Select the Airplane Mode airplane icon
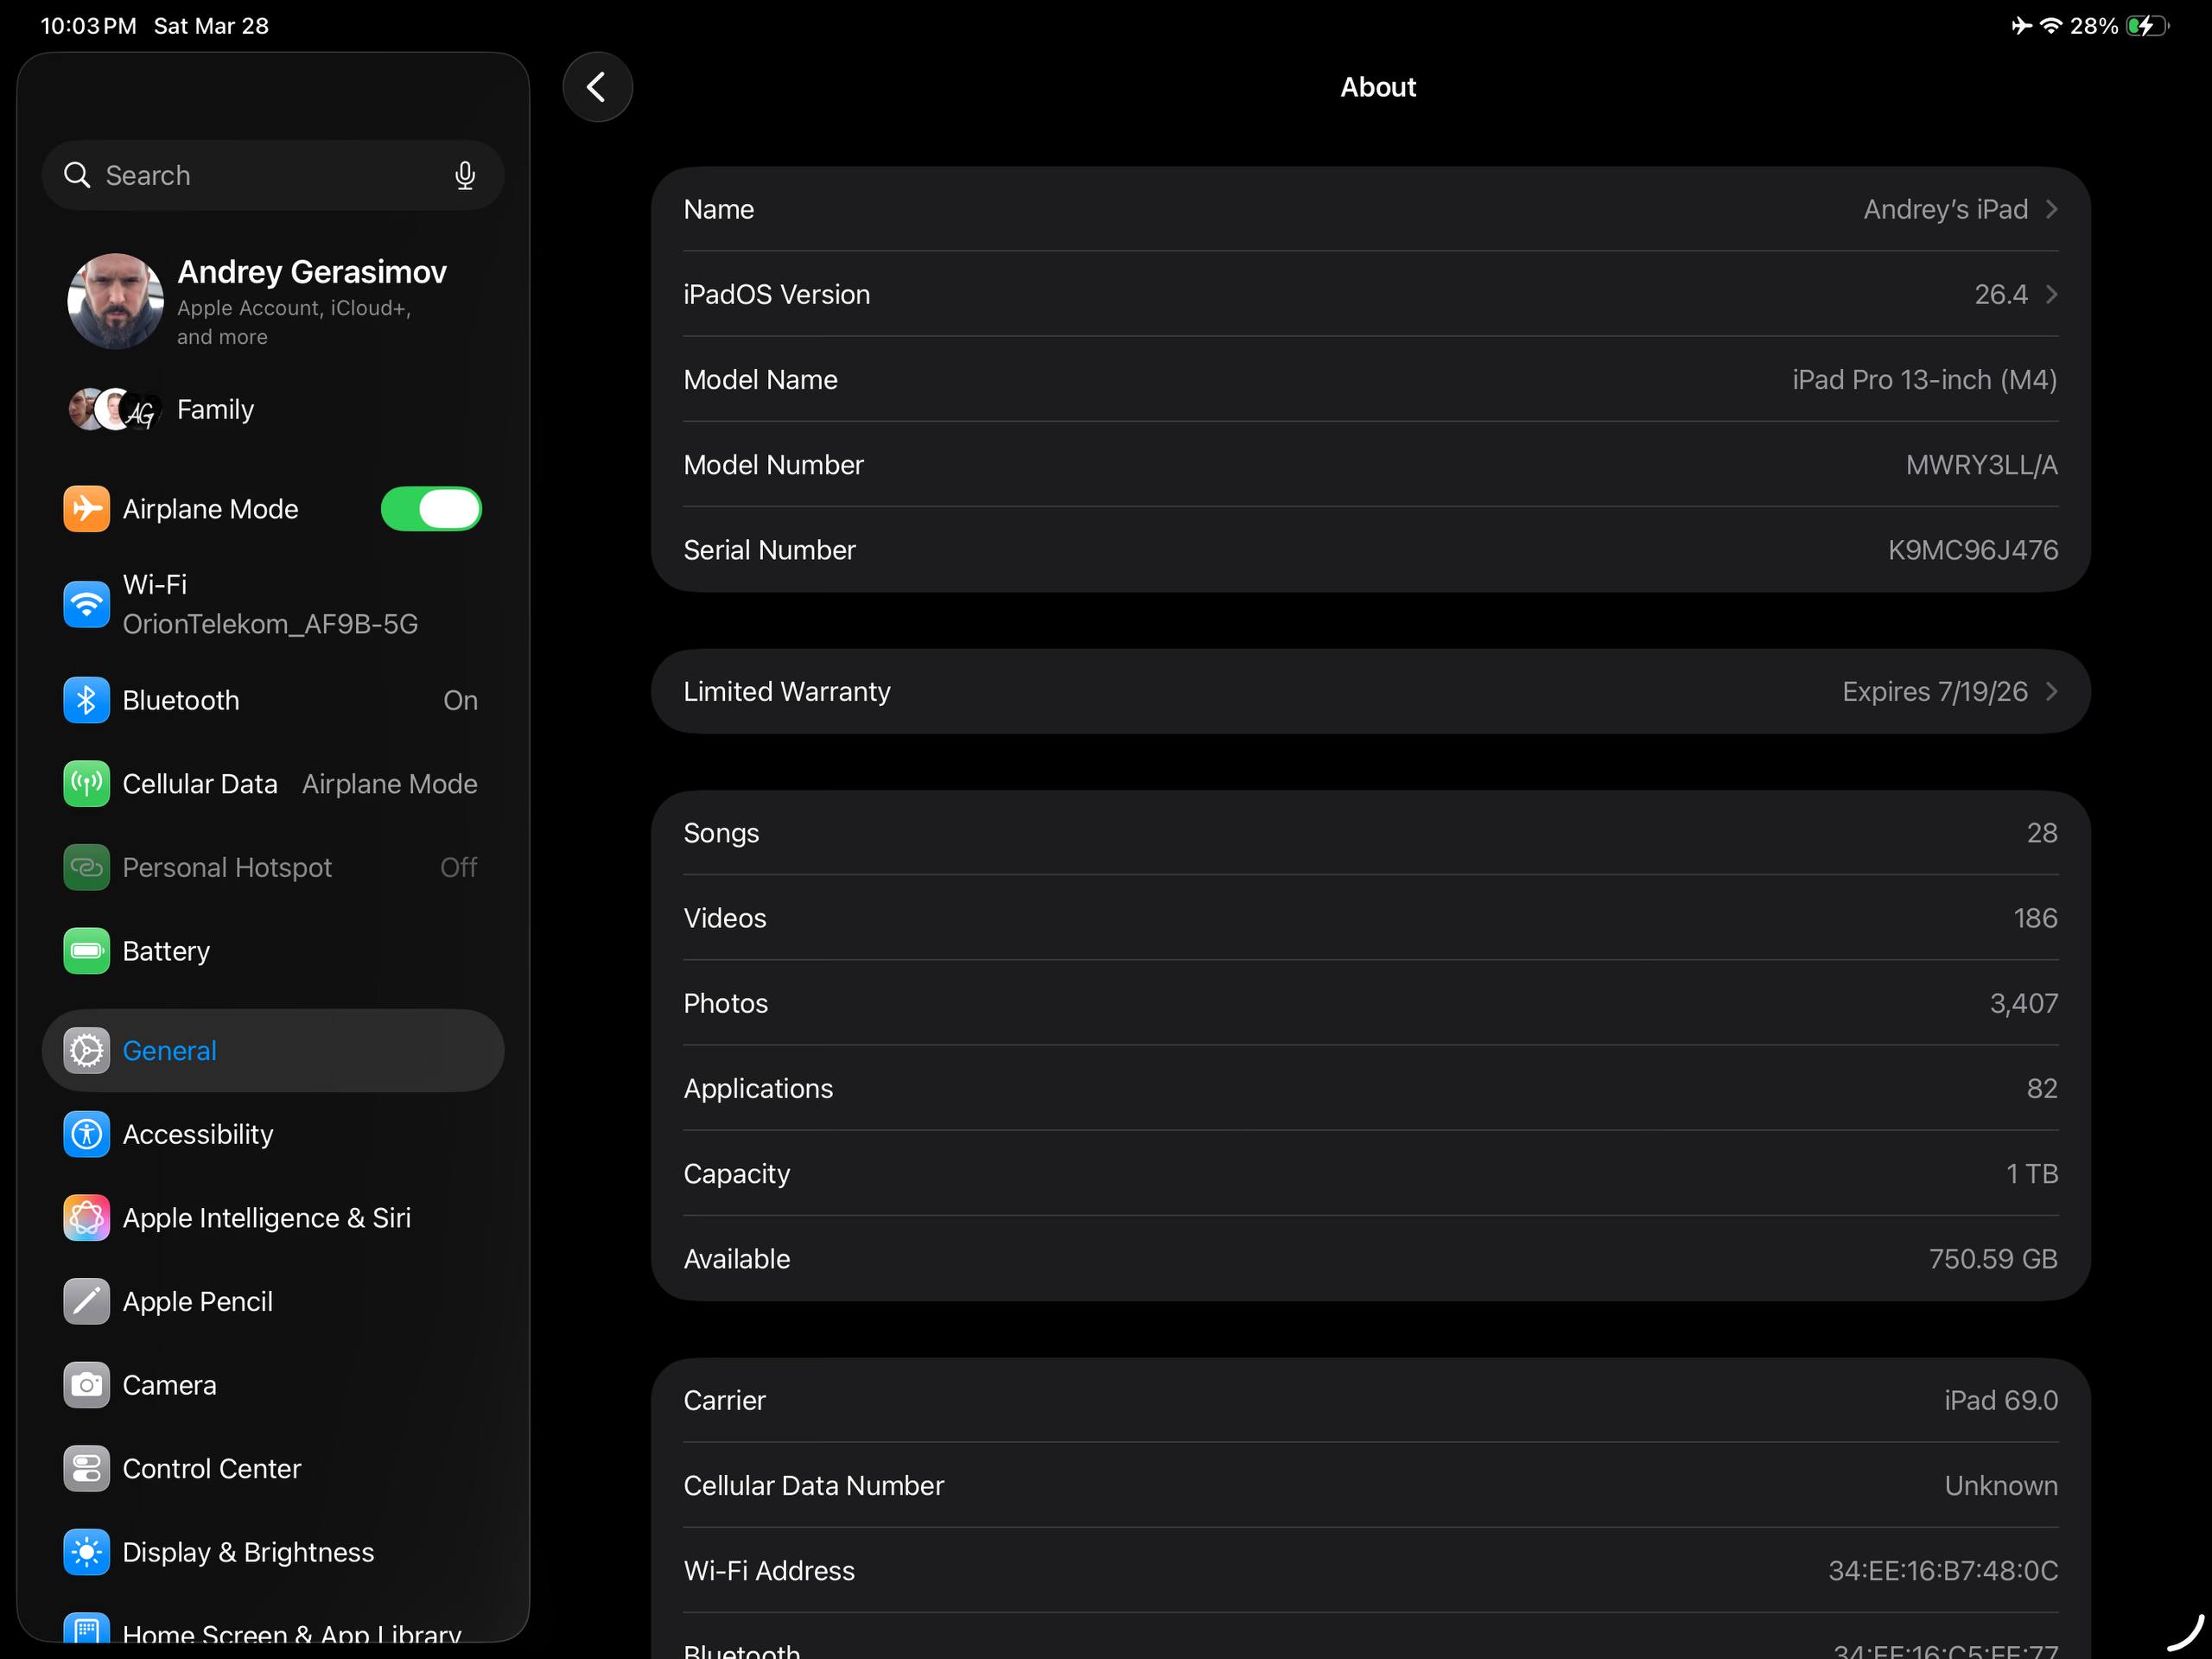 click(86, 508)
